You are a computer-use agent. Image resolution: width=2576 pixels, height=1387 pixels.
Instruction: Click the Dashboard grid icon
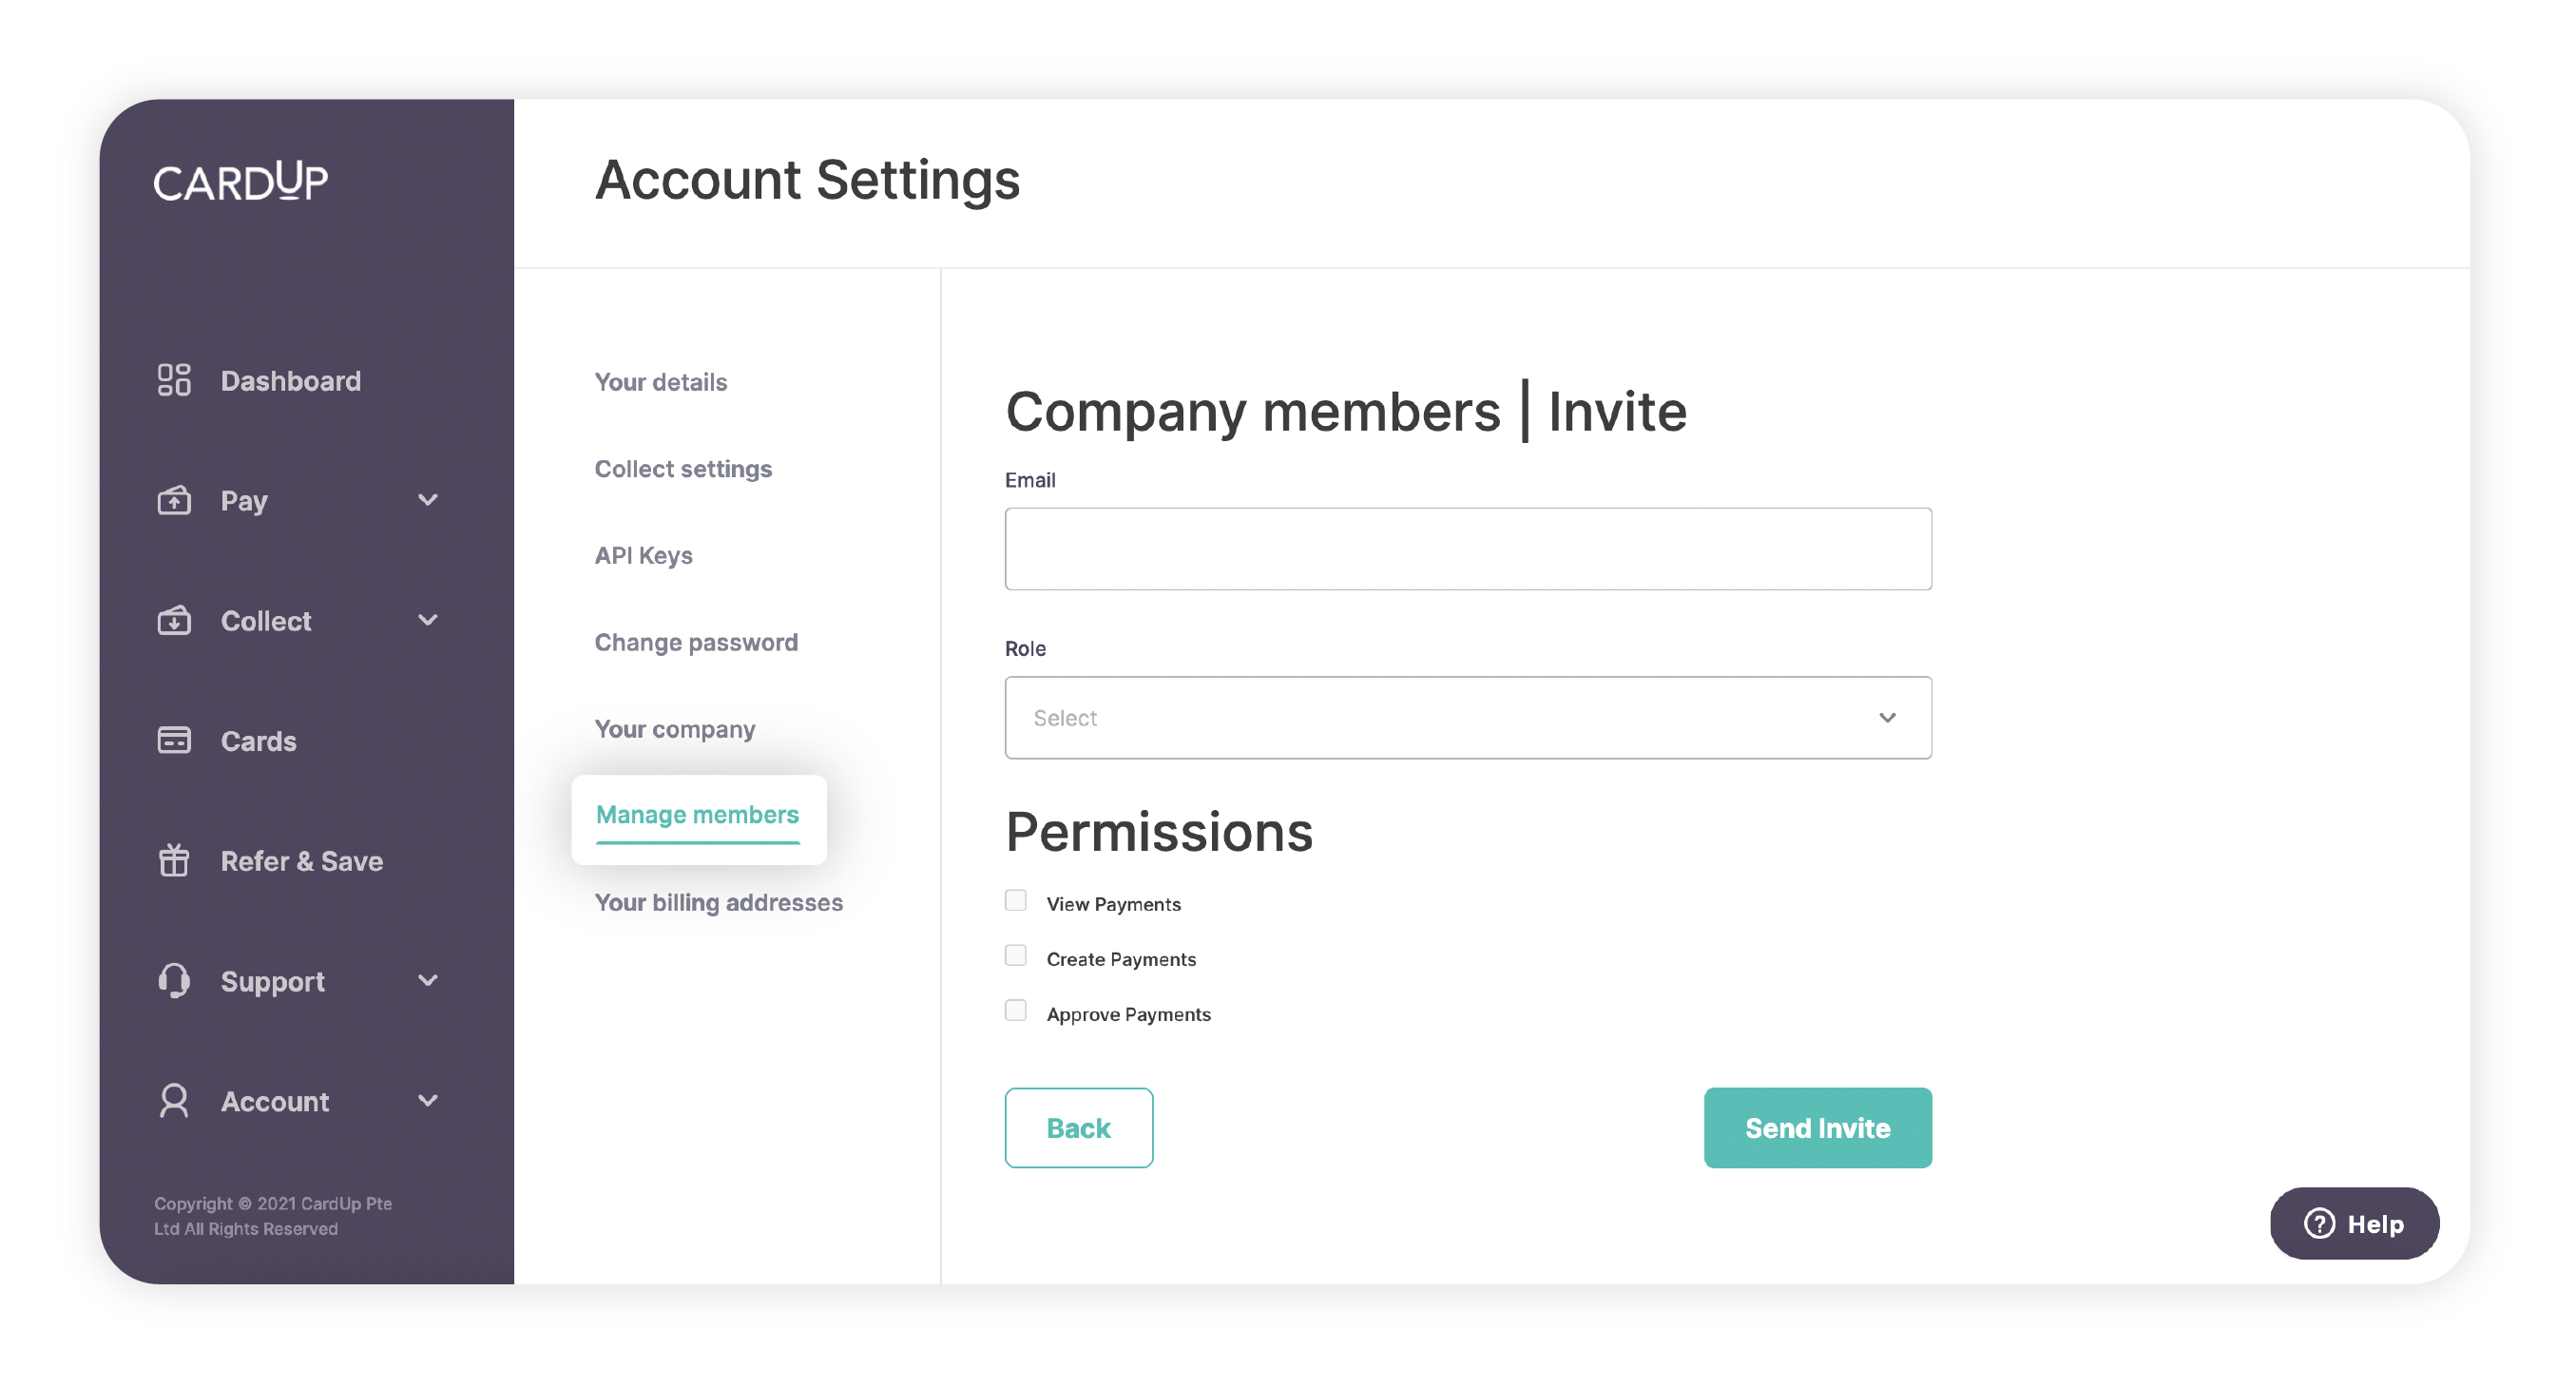pos(174,380)
